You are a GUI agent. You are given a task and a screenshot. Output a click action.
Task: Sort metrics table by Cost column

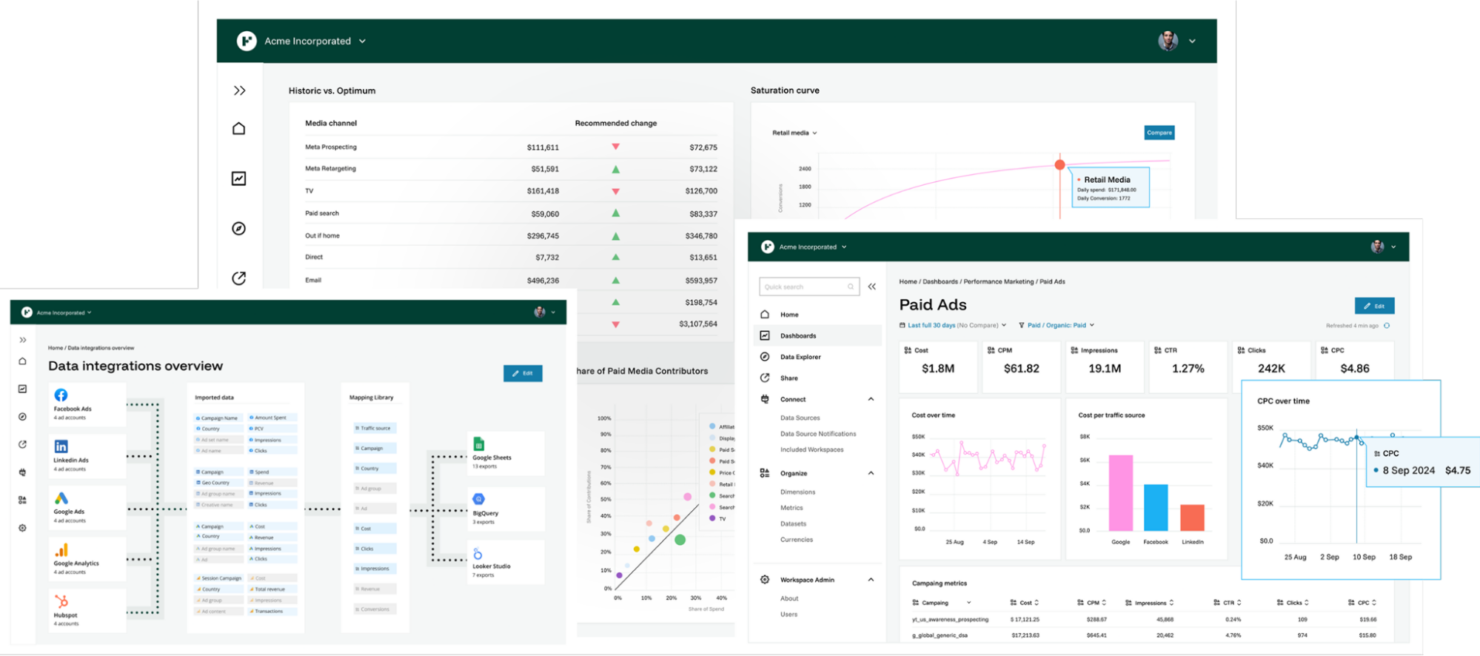pyautogui.click(x=1025, y=603)
